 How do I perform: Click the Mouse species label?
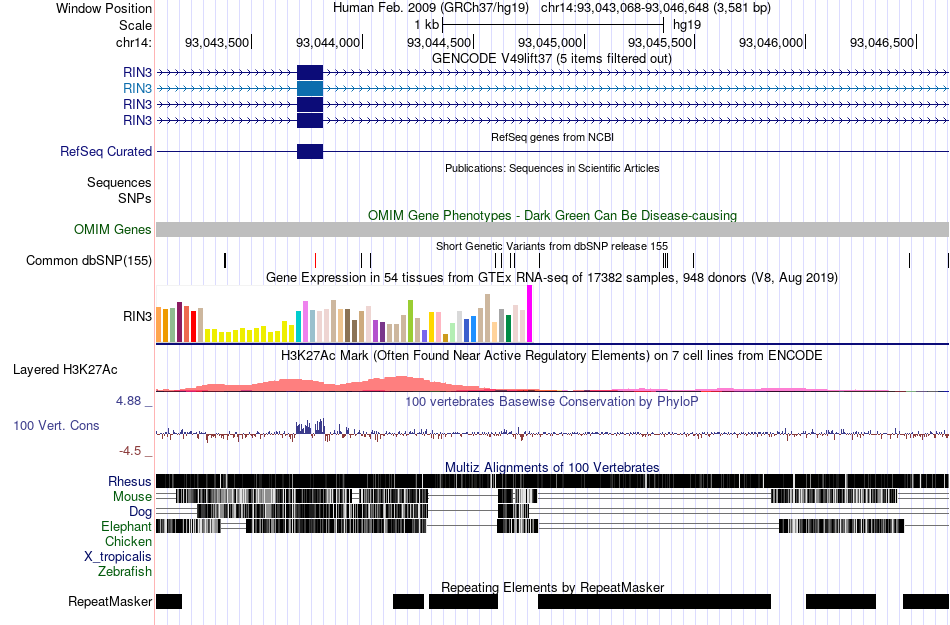point(132,497)
